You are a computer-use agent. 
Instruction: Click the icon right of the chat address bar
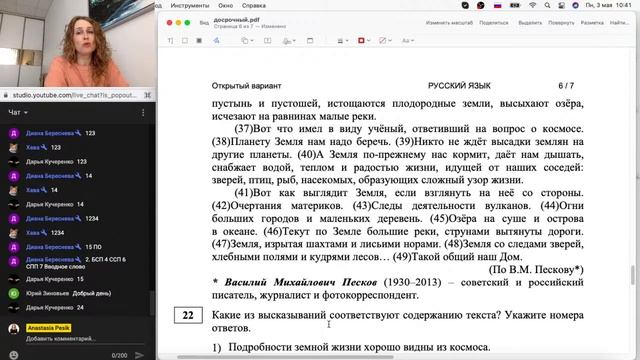[x=147, y=95]
